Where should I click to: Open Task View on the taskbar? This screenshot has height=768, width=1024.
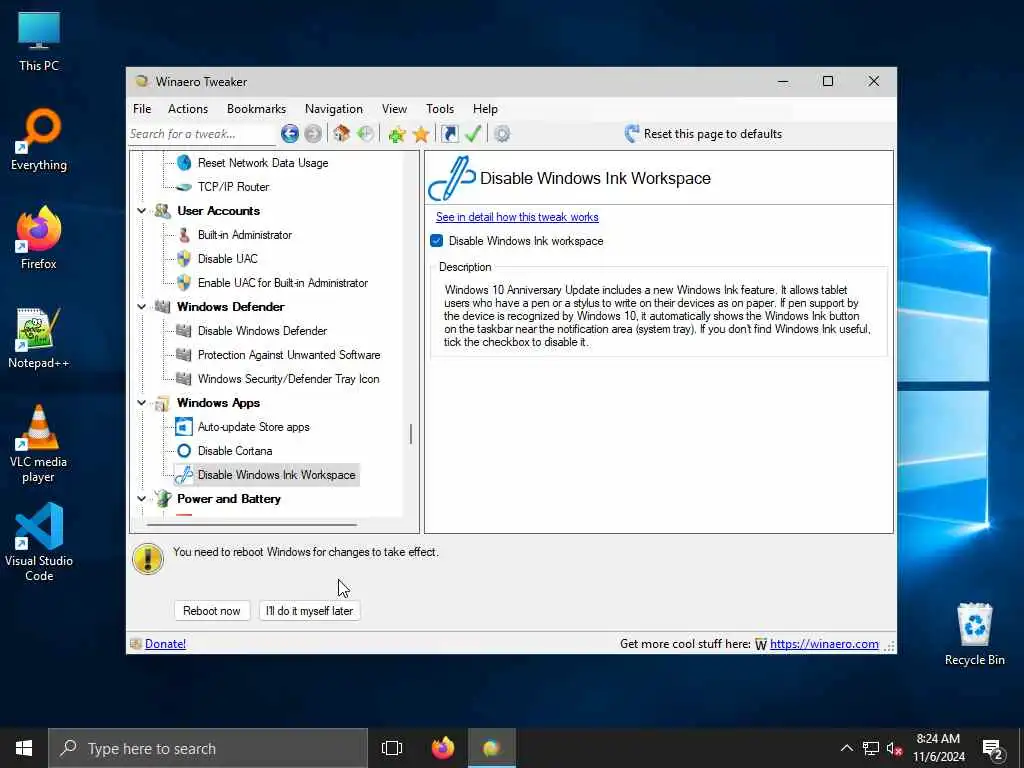coord(392,748)
